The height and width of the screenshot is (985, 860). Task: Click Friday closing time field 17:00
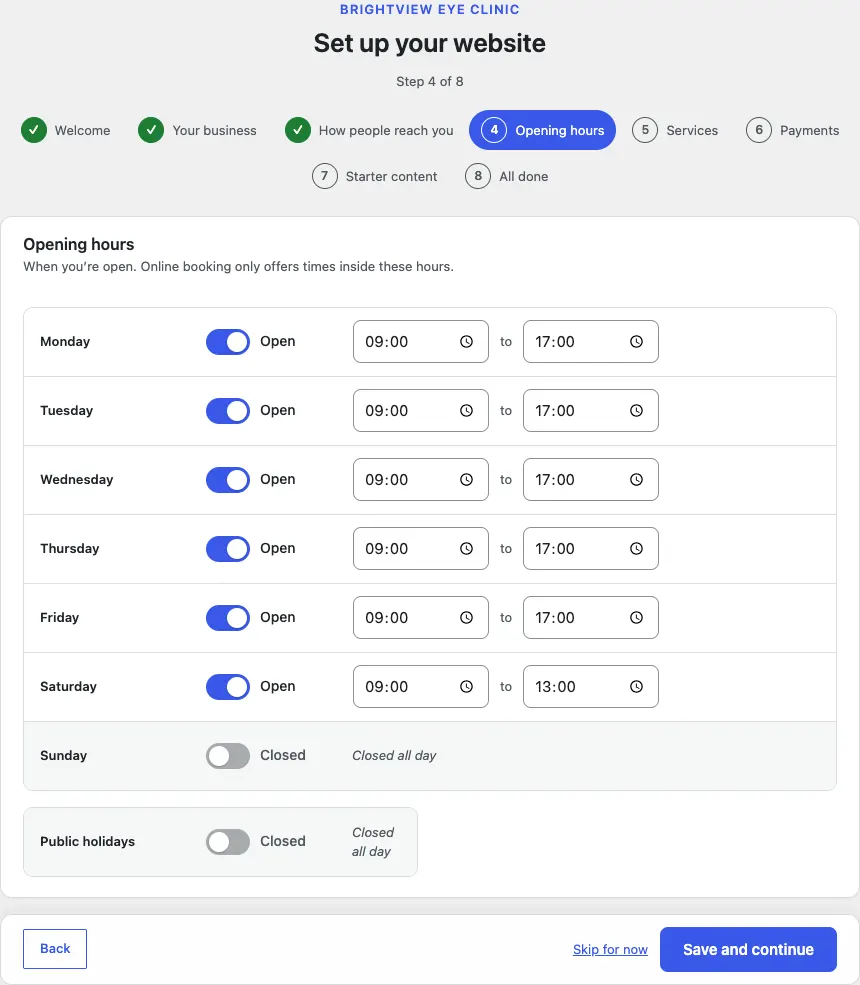(x=591, y=618)
